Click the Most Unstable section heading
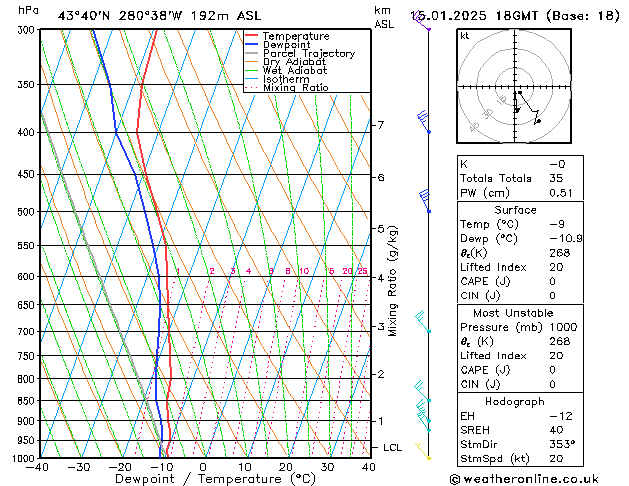This screenshot has width=629, height=486. [513, 313]
